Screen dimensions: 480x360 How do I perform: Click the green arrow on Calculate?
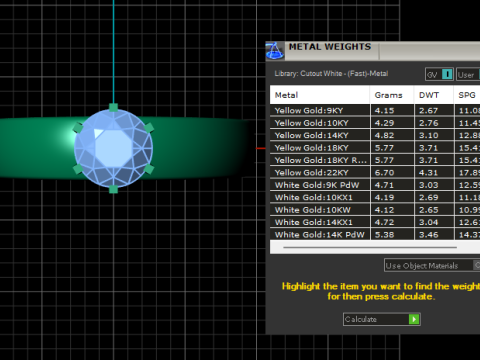414,319
